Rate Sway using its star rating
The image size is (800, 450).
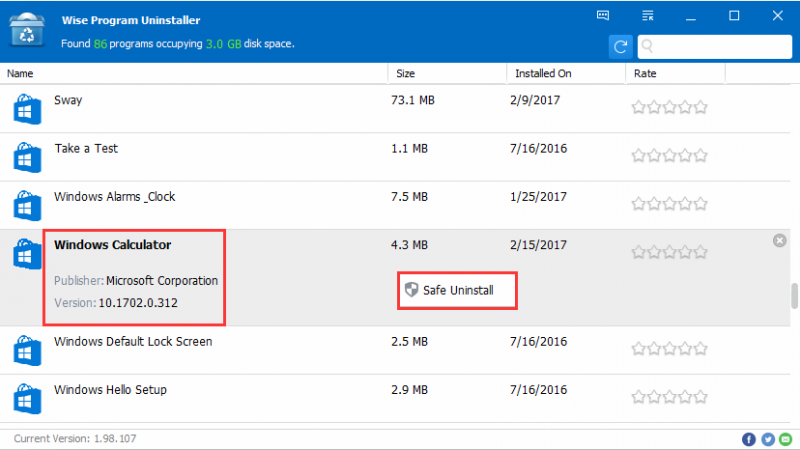(669, 107)
